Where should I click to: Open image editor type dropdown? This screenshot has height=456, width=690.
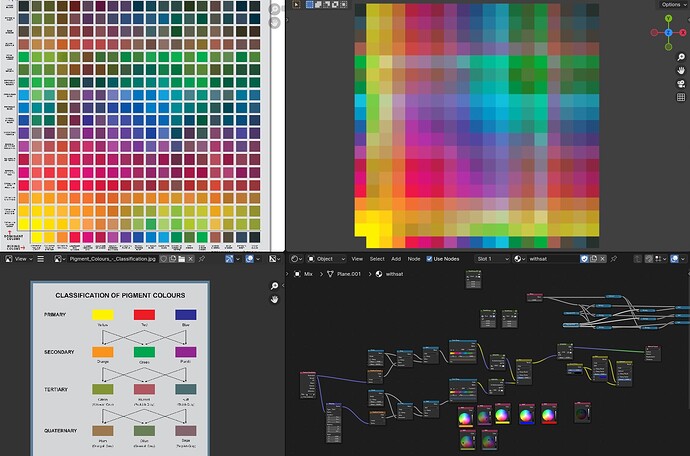pos(9,259)
